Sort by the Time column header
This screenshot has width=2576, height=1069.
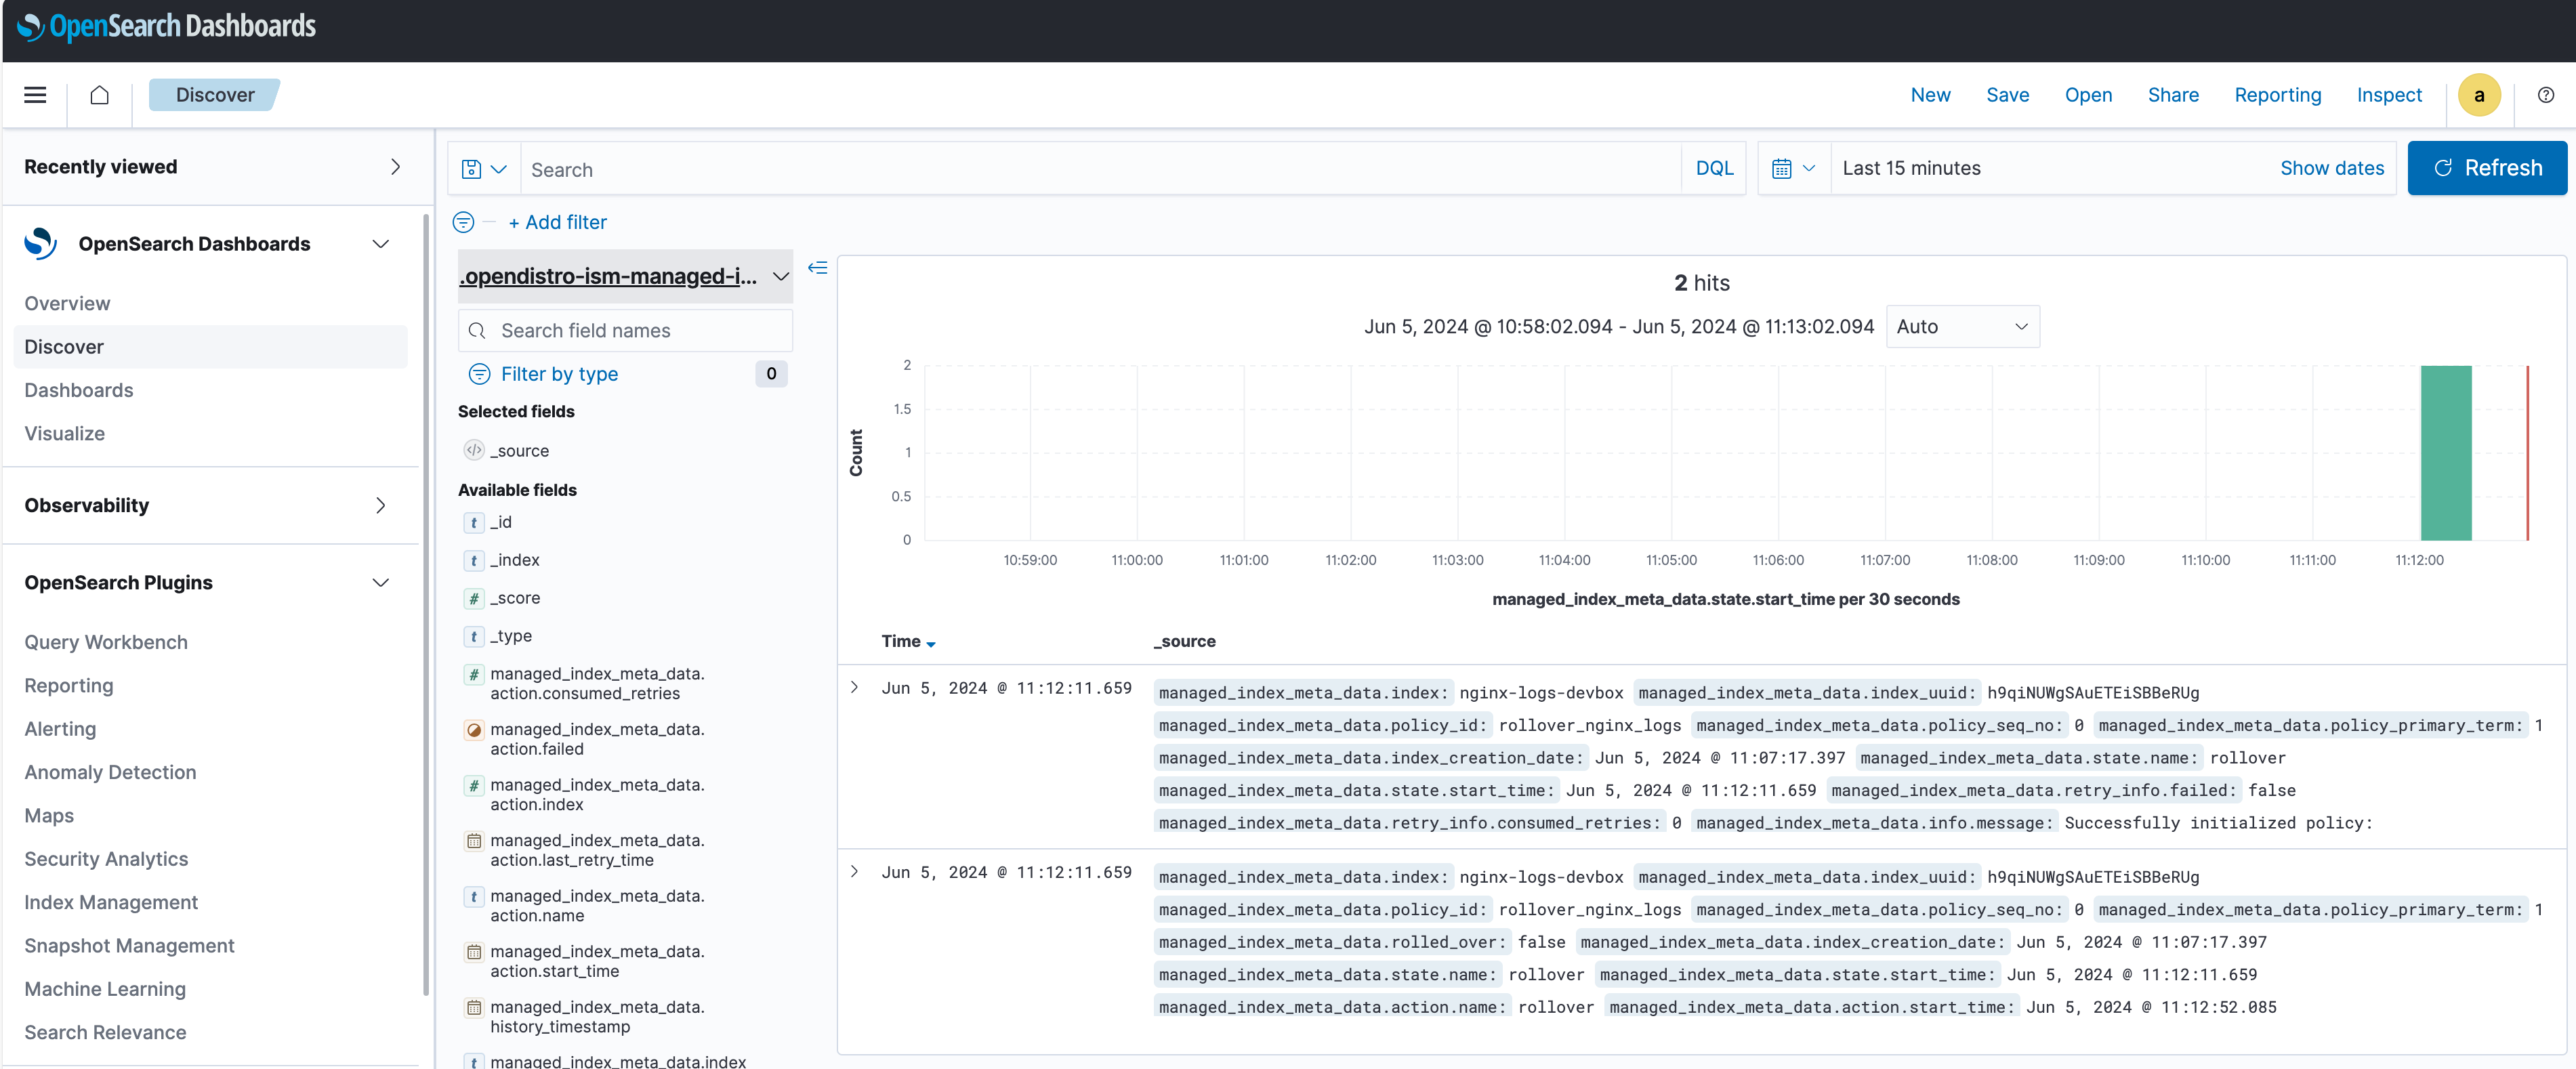[x=908, y=642]
